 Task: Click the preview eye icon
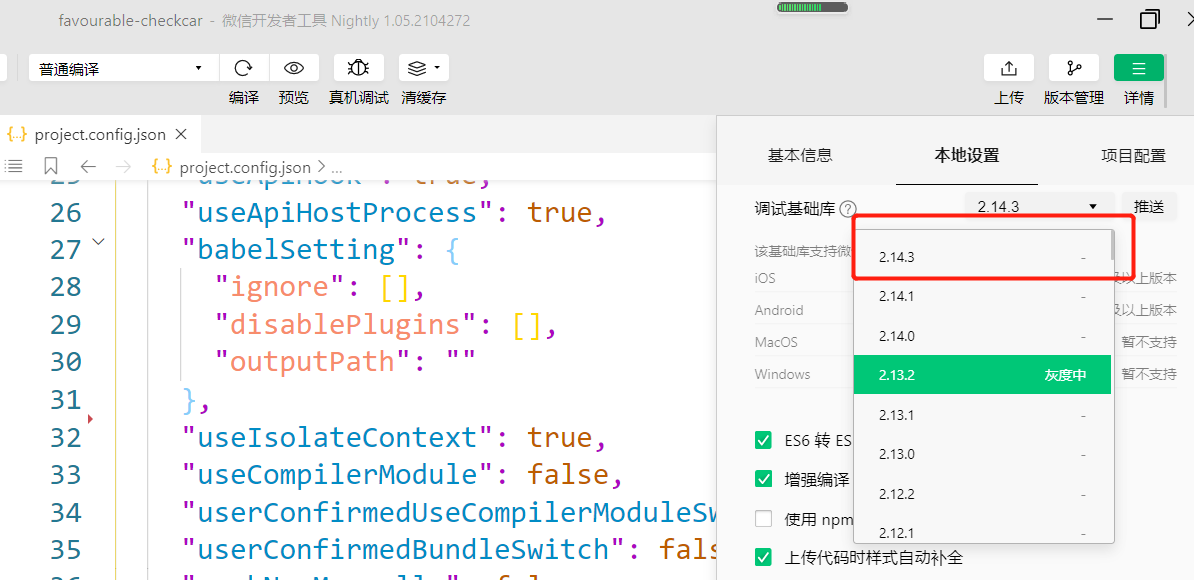(x=294, y=69)
